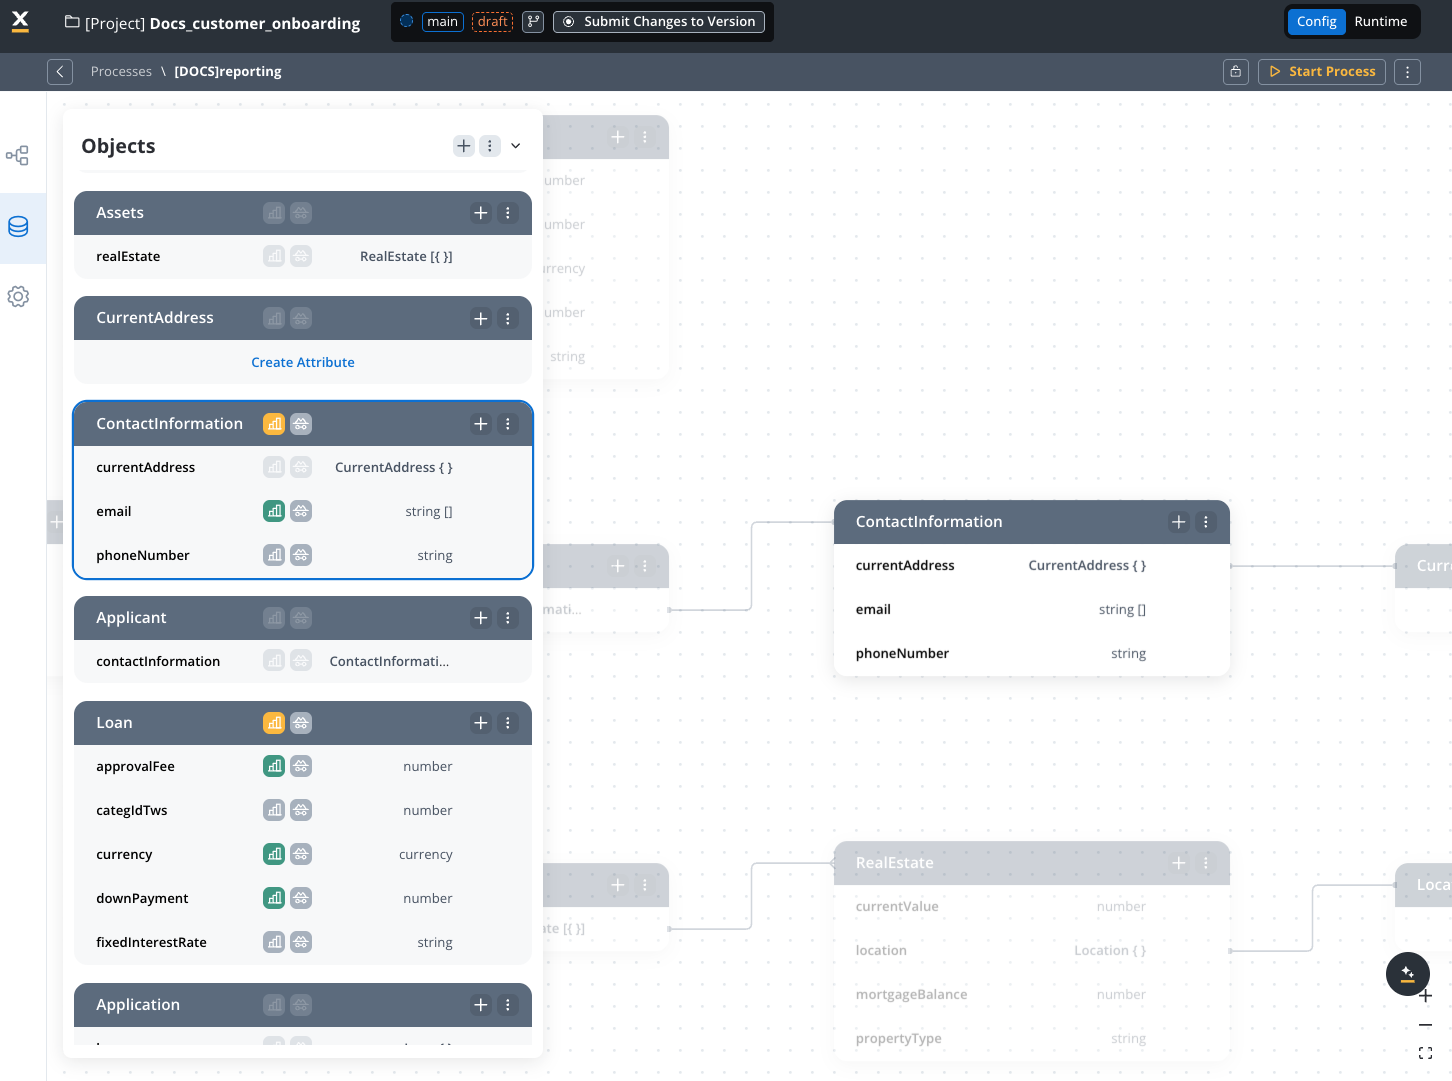Click the app logo in top bar
The width and height of the screenshot is (1452, 1081).
20,21
